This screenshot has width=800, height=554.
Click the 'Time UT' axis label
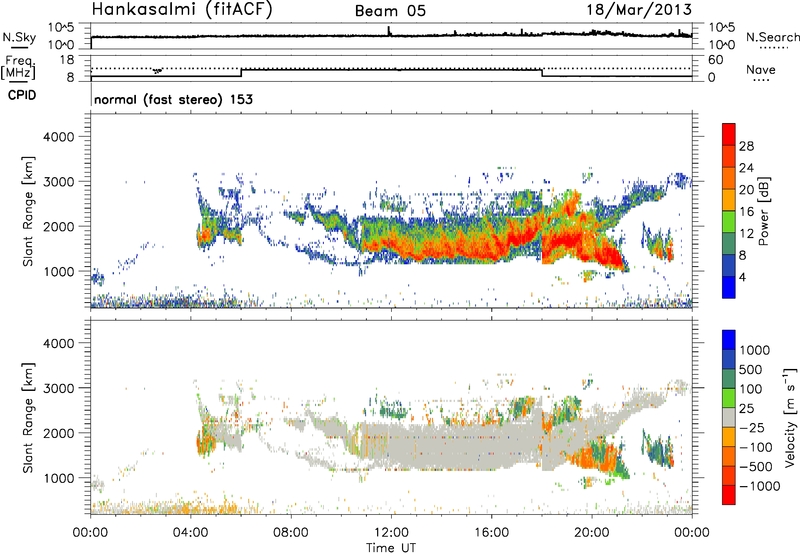(391, 548)
